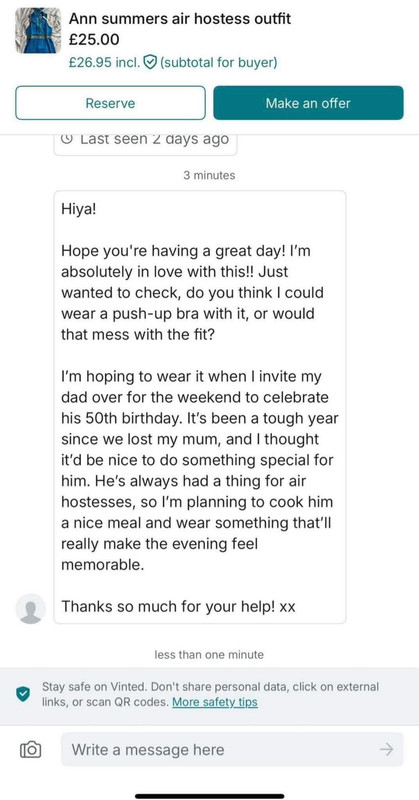Image resolution: width=419 pixels, height=800 pixels.
Task: Focus the Write a message here field
Action: click(x=232, y=749)
